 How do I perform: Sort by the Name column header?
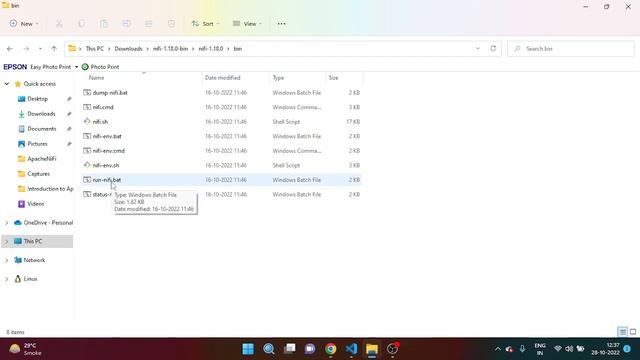pos(97,78)
